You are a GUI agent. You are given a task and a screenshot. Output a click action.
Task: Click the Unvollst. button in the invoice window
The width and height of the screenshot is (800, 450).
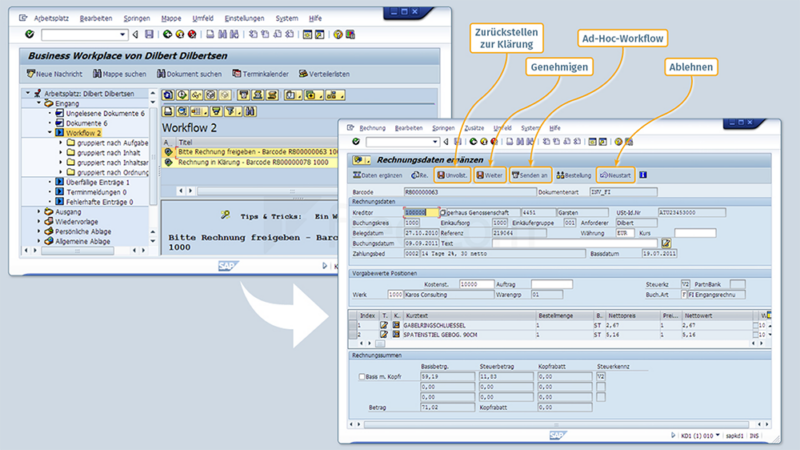(452, 175)
